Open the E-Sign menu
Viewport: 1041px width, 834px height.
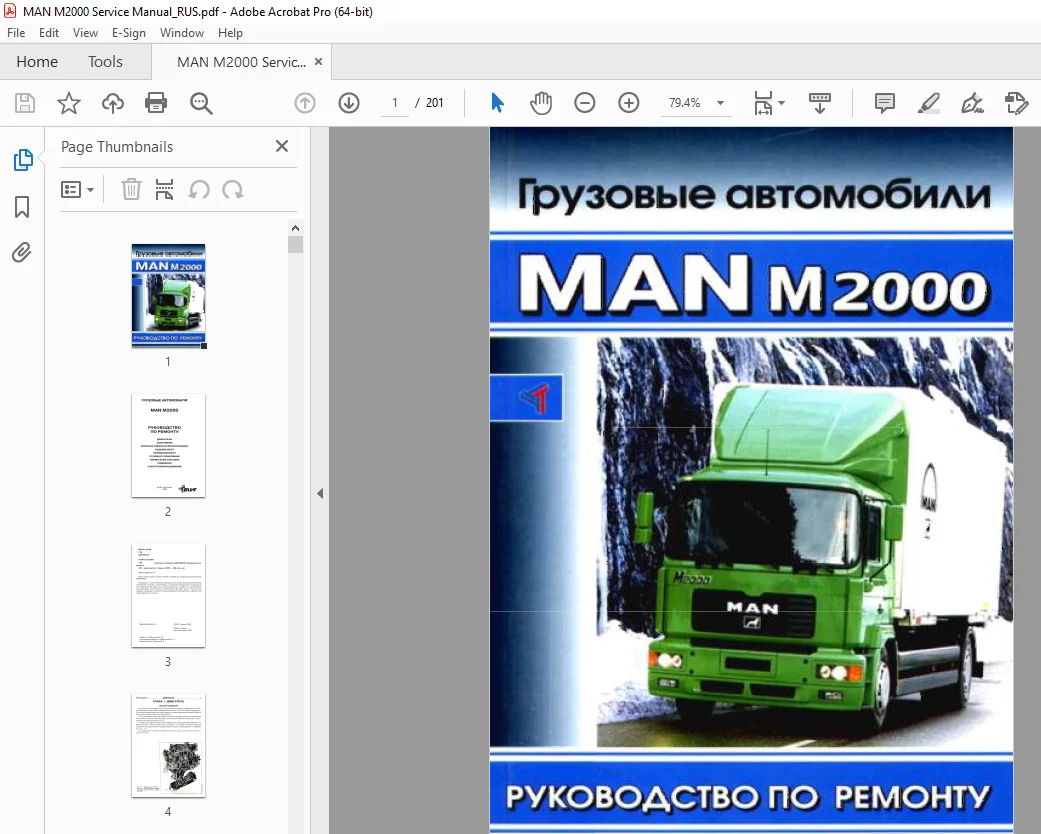tap(129, 33)
